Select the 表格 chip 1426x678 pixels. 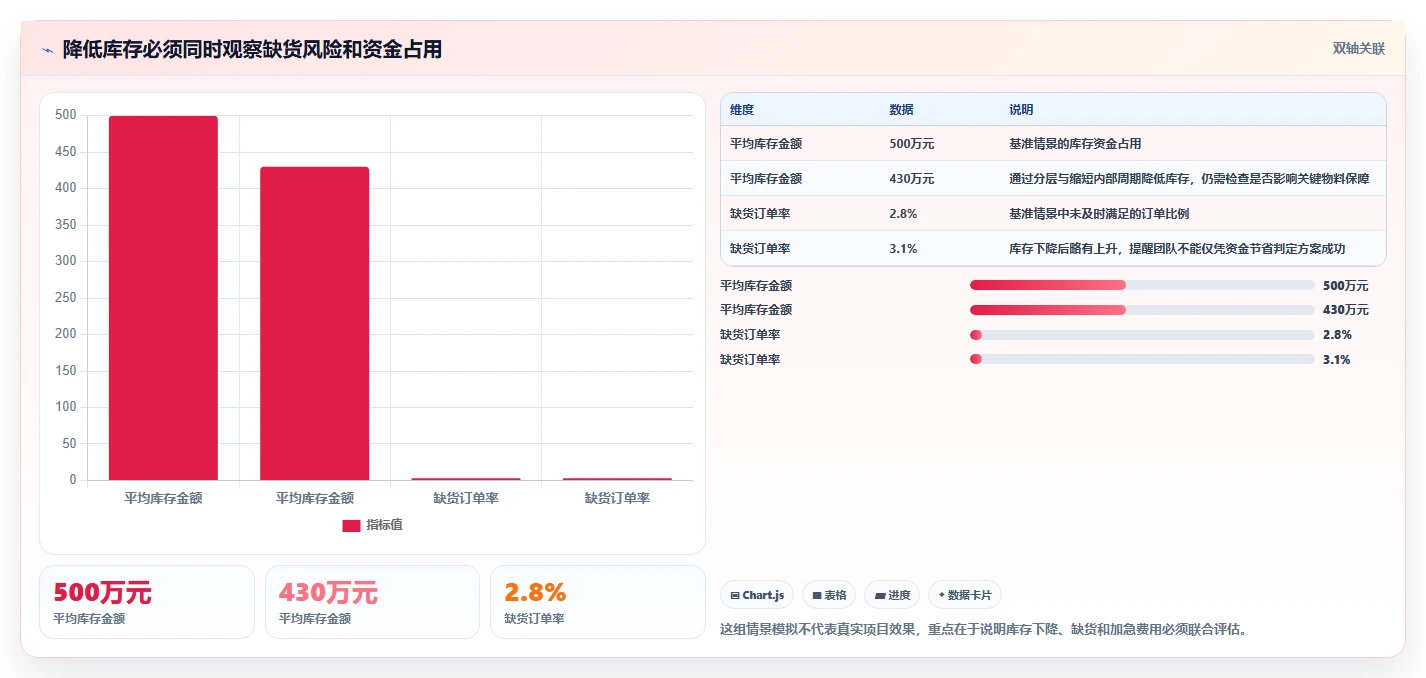829,595
